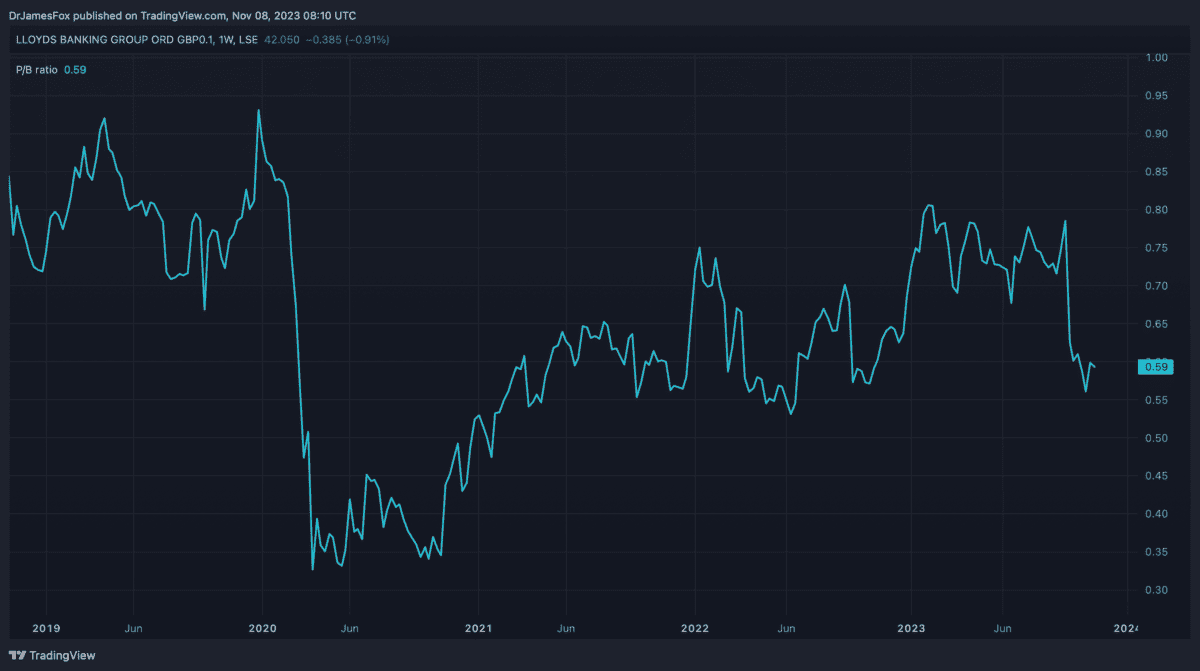Click the 0.45 mark on price scale
Image resolution: width=1200 pixels, height=671 pixels.
tap(1156, 476)
